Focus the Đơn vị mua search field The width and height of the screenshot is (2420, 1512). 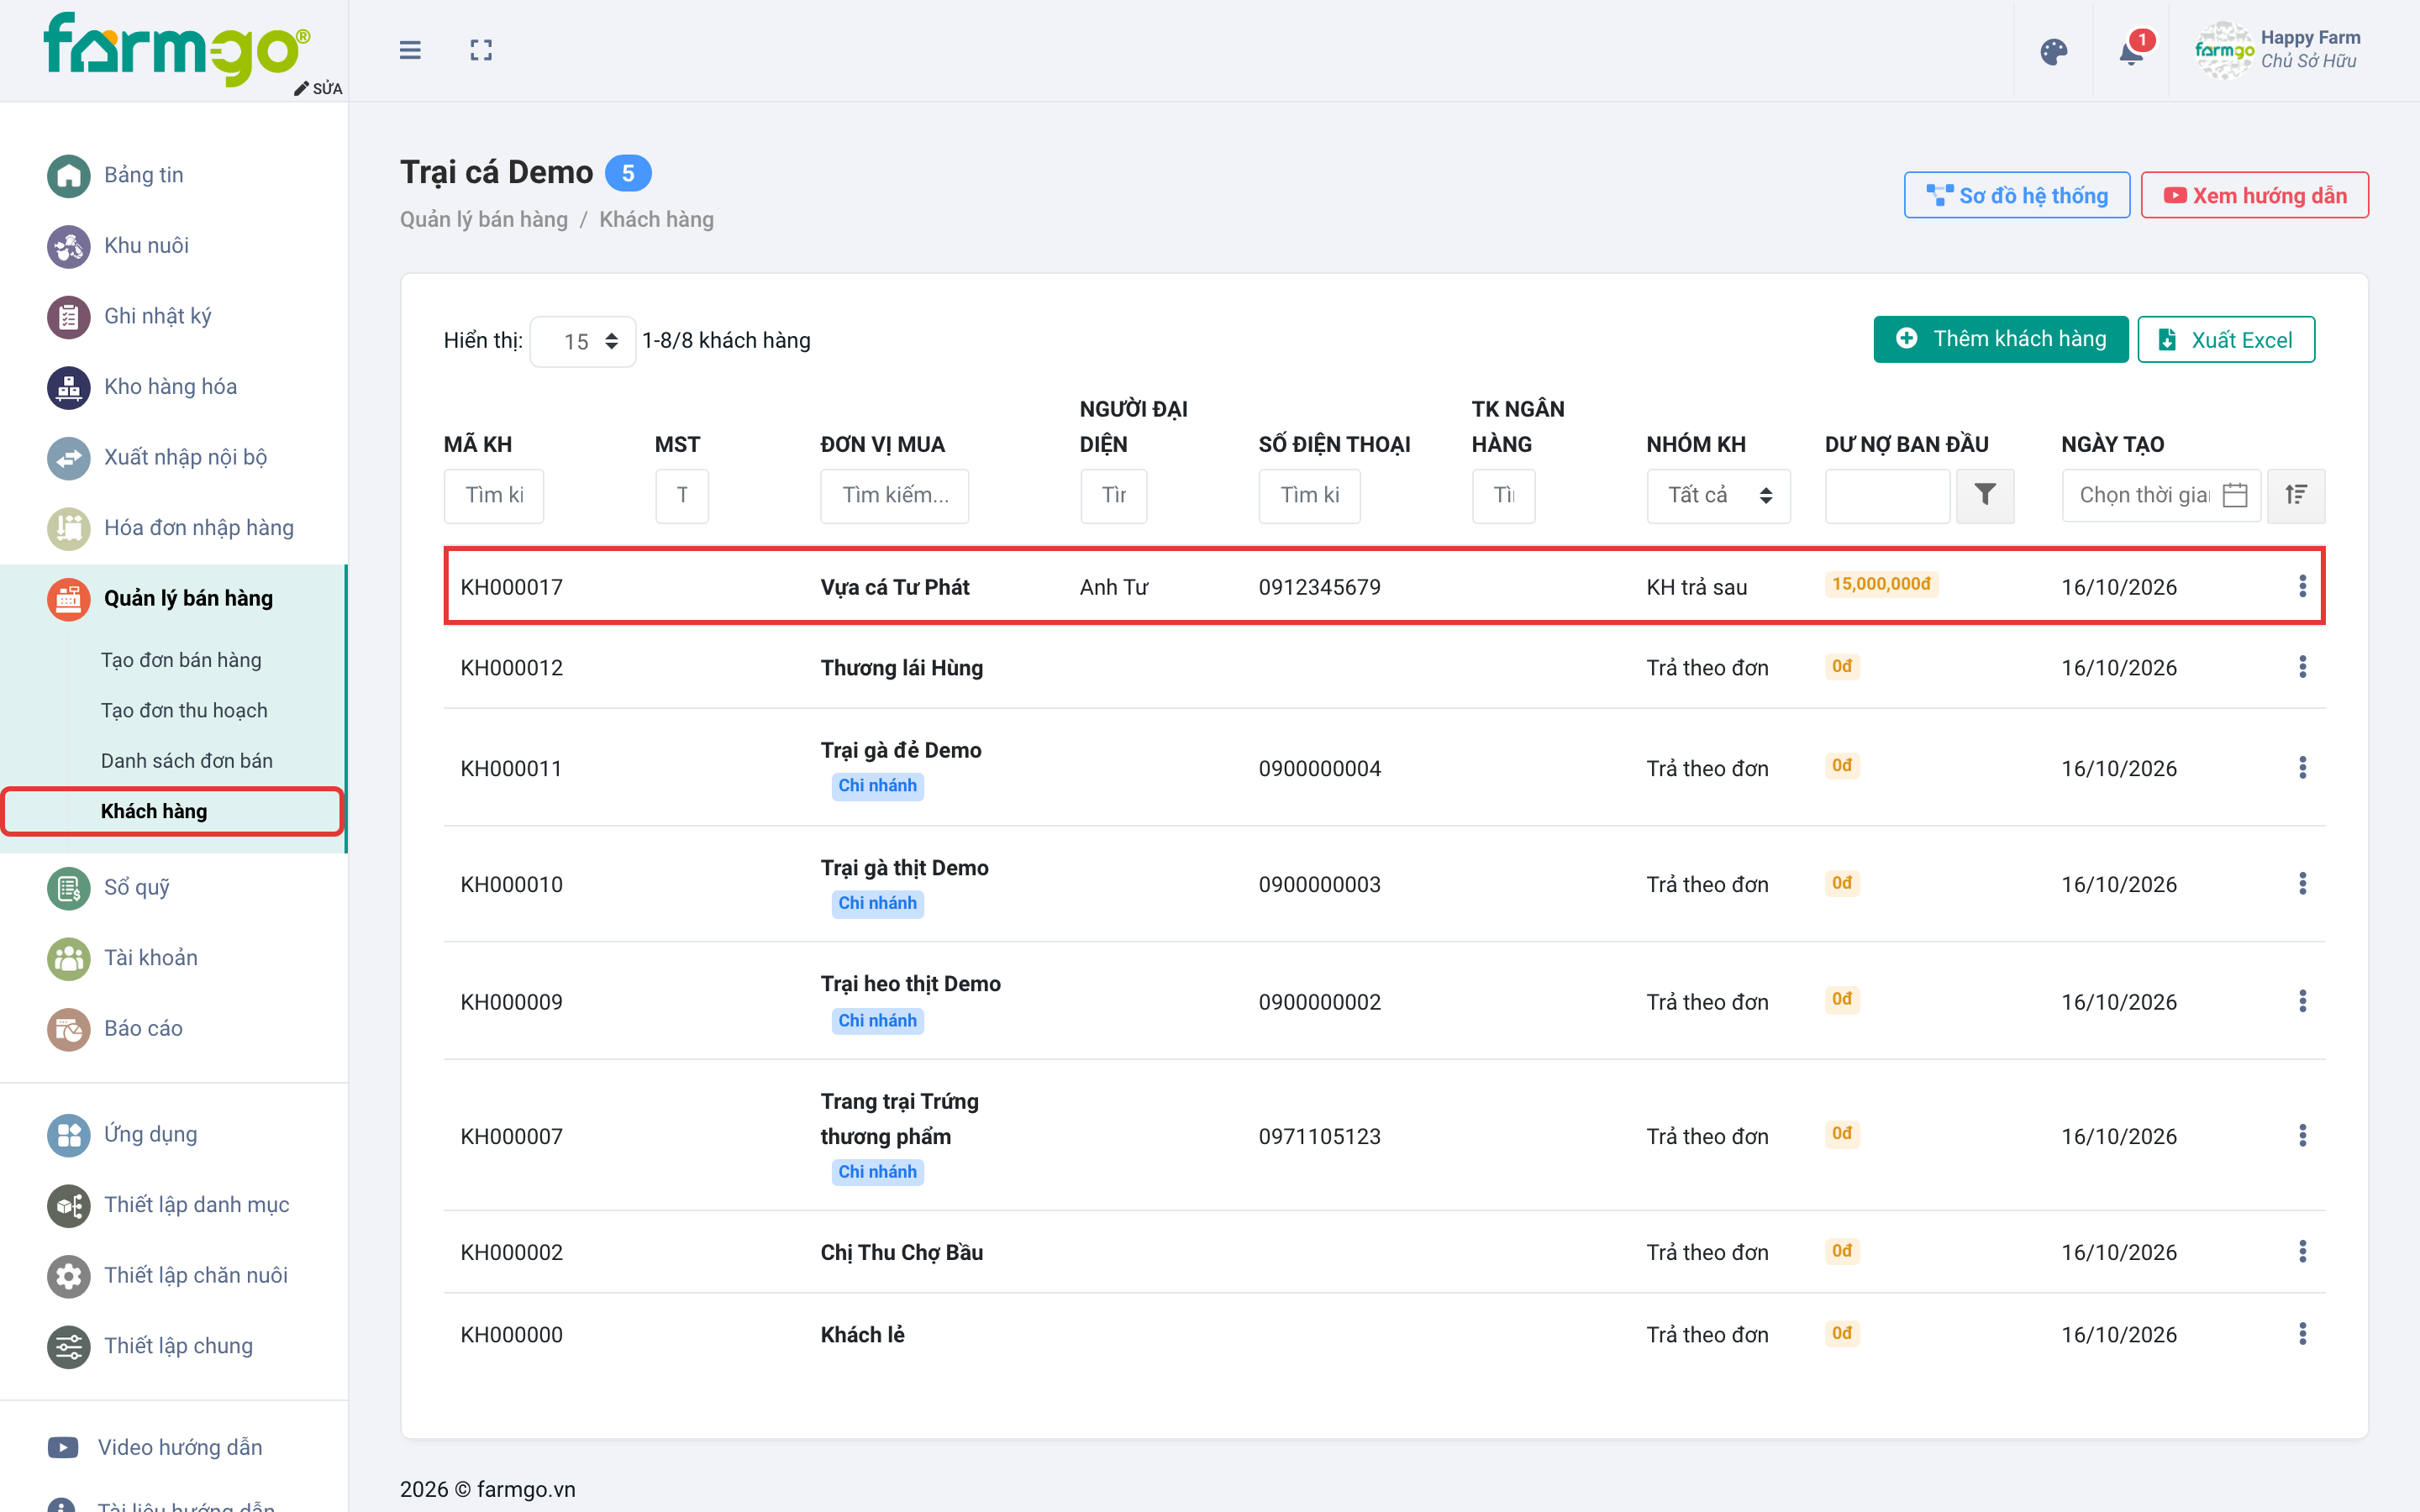click(894, 495)
